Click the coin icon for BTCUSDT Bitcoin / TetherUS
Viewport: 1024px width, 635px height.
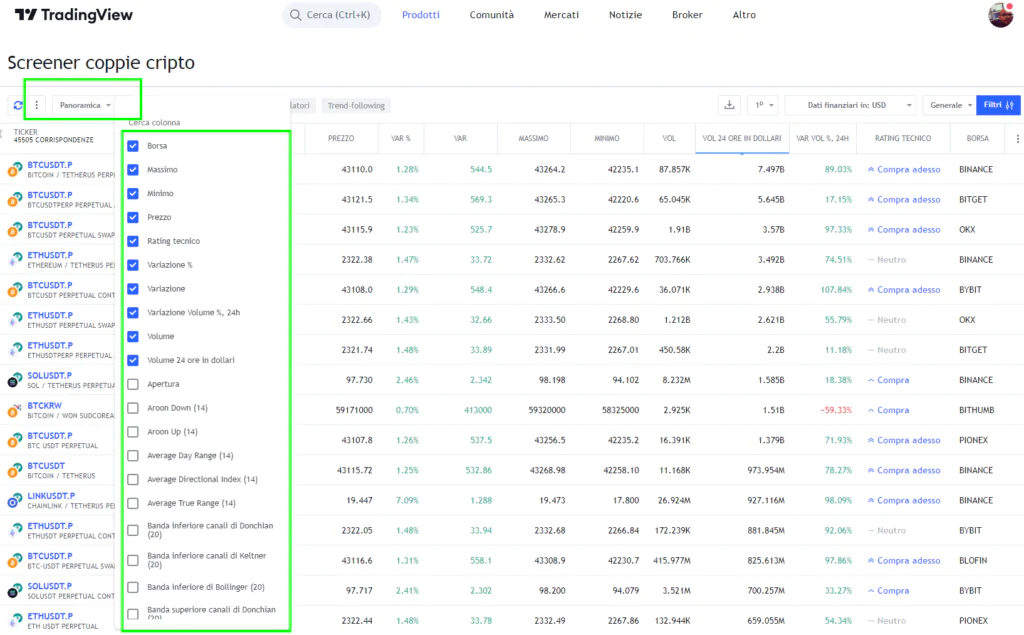coord(14,470)
